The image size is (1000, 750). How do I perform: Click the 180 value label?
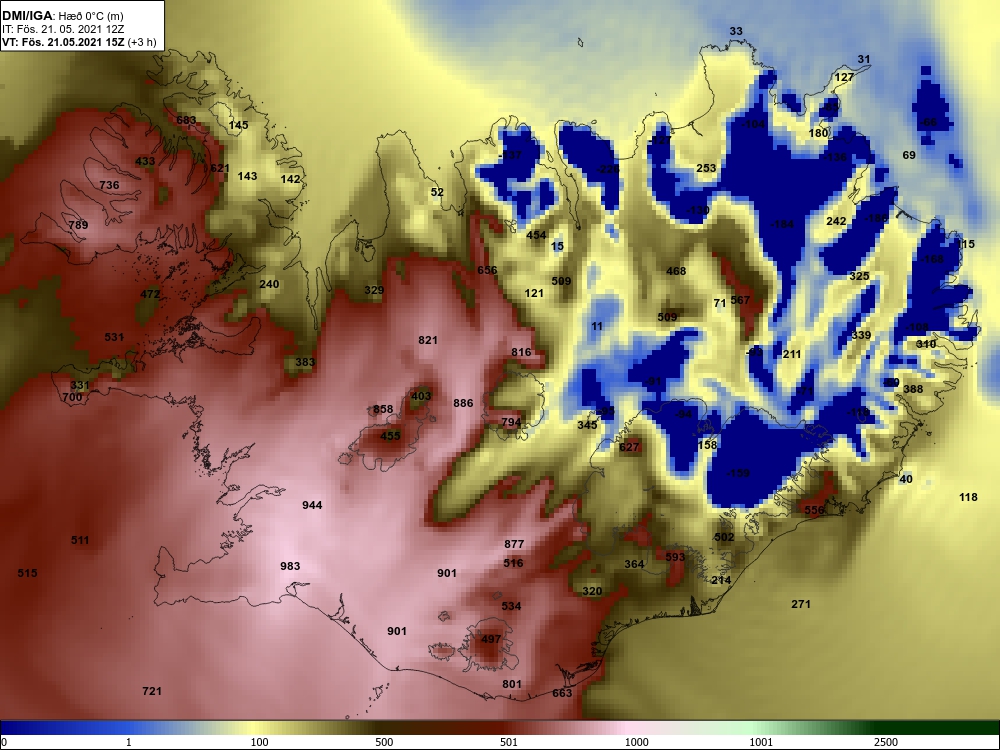pyautogui.click(x=818, y=133)
